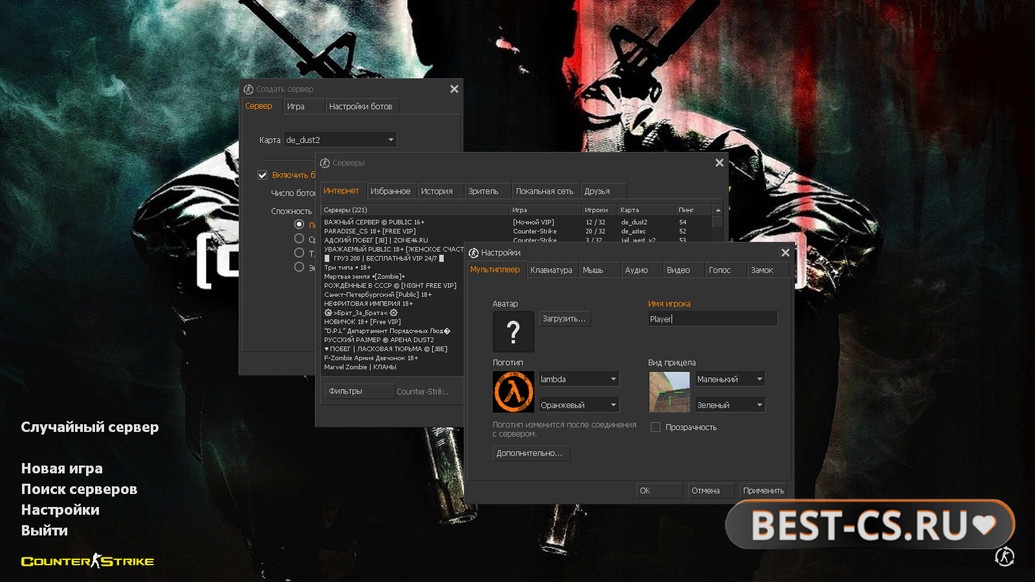Viewport: 1035px width, 582px height.
Task: Close the Серверы window
Action: [719, 163]
